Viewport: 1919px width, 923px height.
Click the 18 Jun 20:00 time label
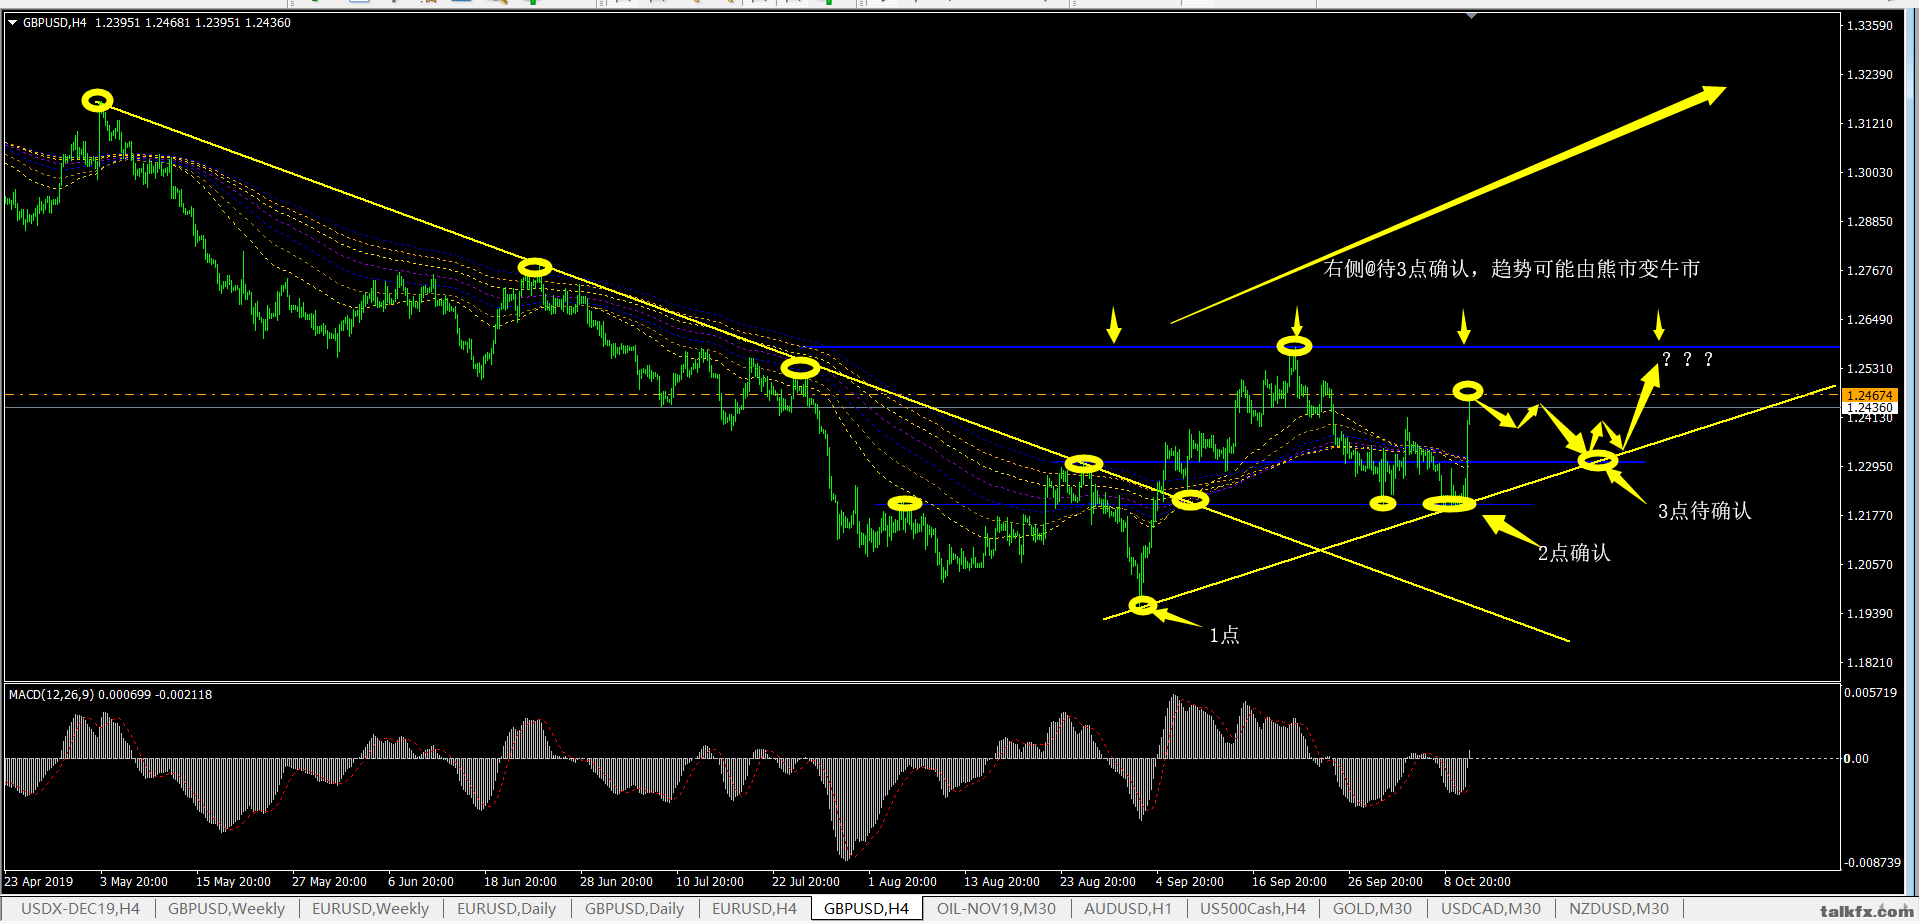coord(520,881)
